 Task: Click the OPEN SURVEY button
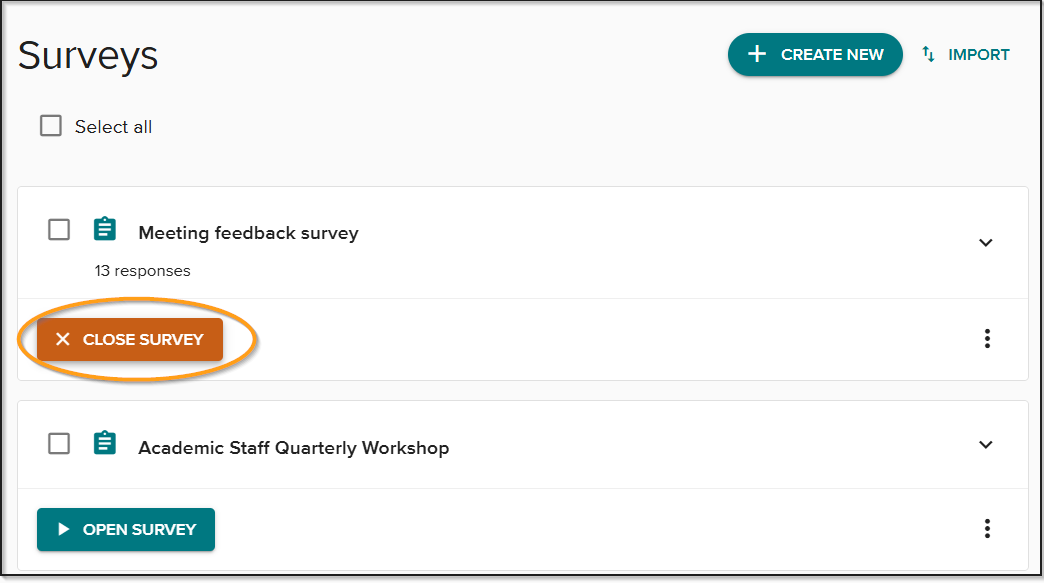point(126,528)
